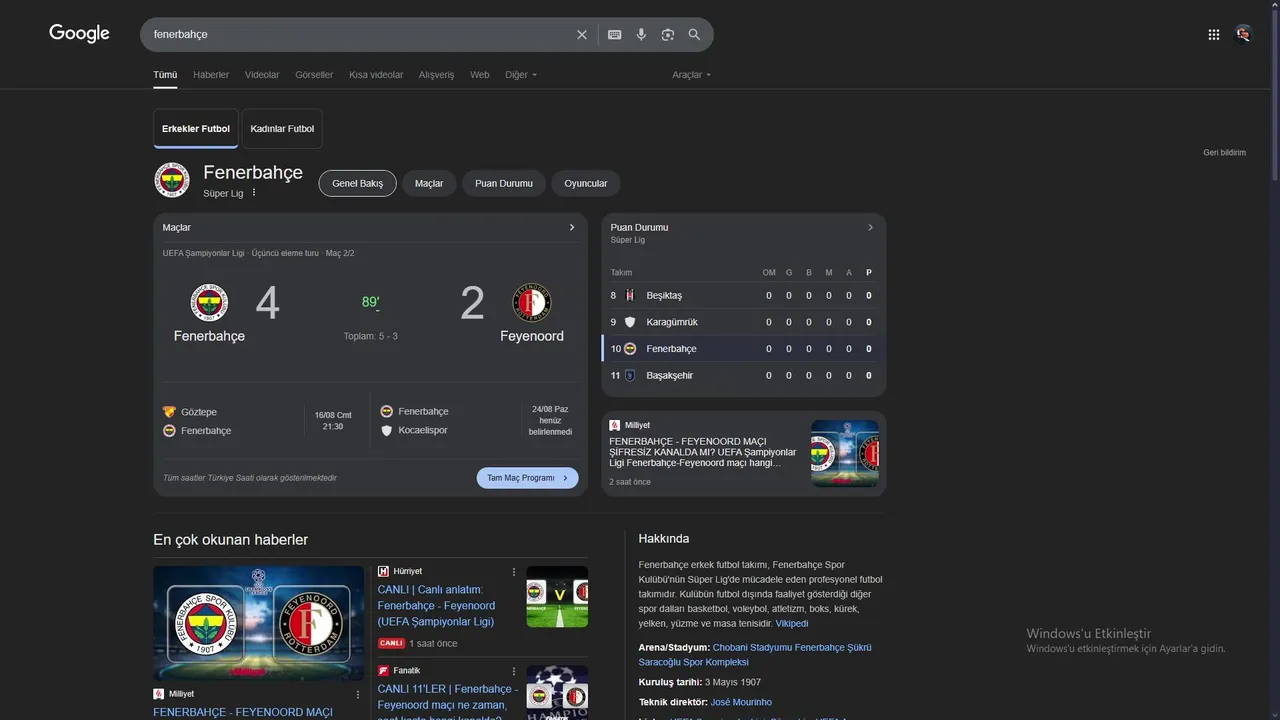Open Hürriyet article thumbnail
Viewport: 1280px width, 720px height.
(x=557, y=597)
